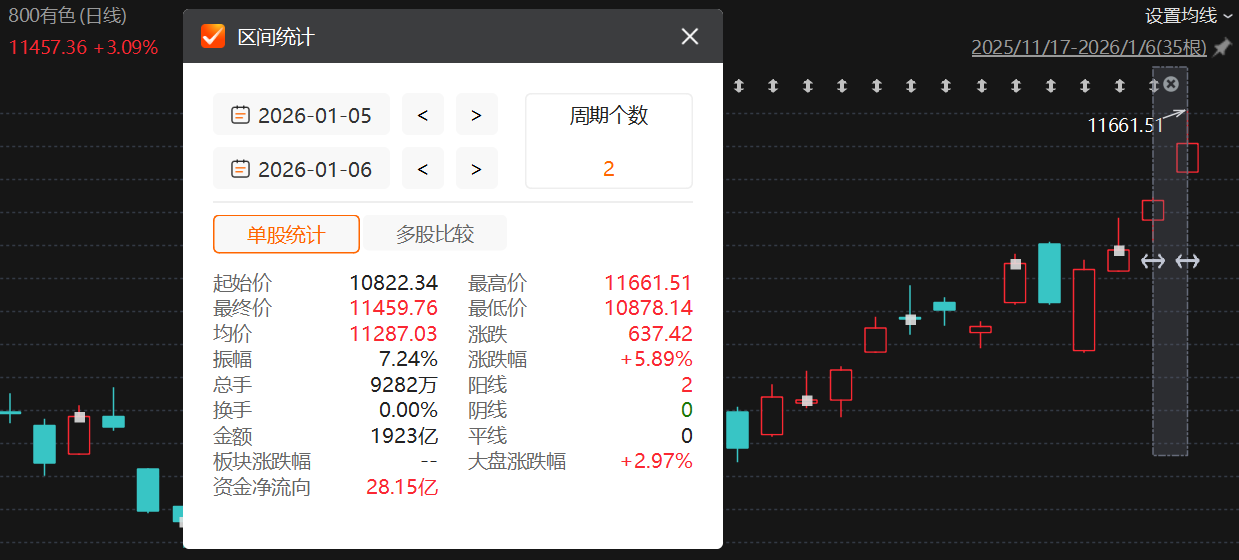
Task: Switch to the 多股比较 tab
Action: (x=435, y=234)
